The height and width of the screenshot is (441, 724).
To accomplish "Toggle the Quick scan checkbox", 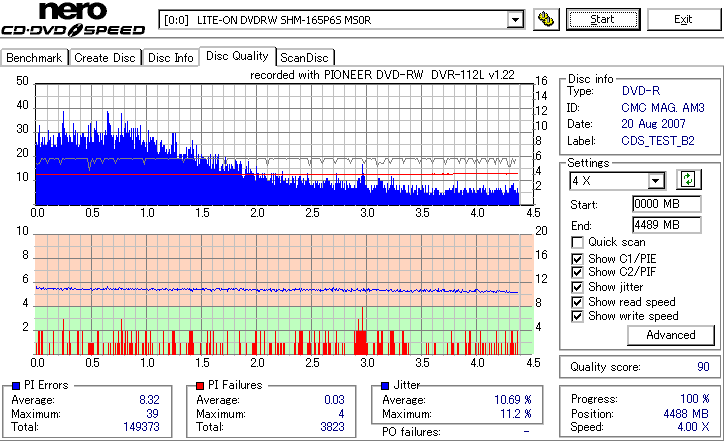I will (577, 242).
